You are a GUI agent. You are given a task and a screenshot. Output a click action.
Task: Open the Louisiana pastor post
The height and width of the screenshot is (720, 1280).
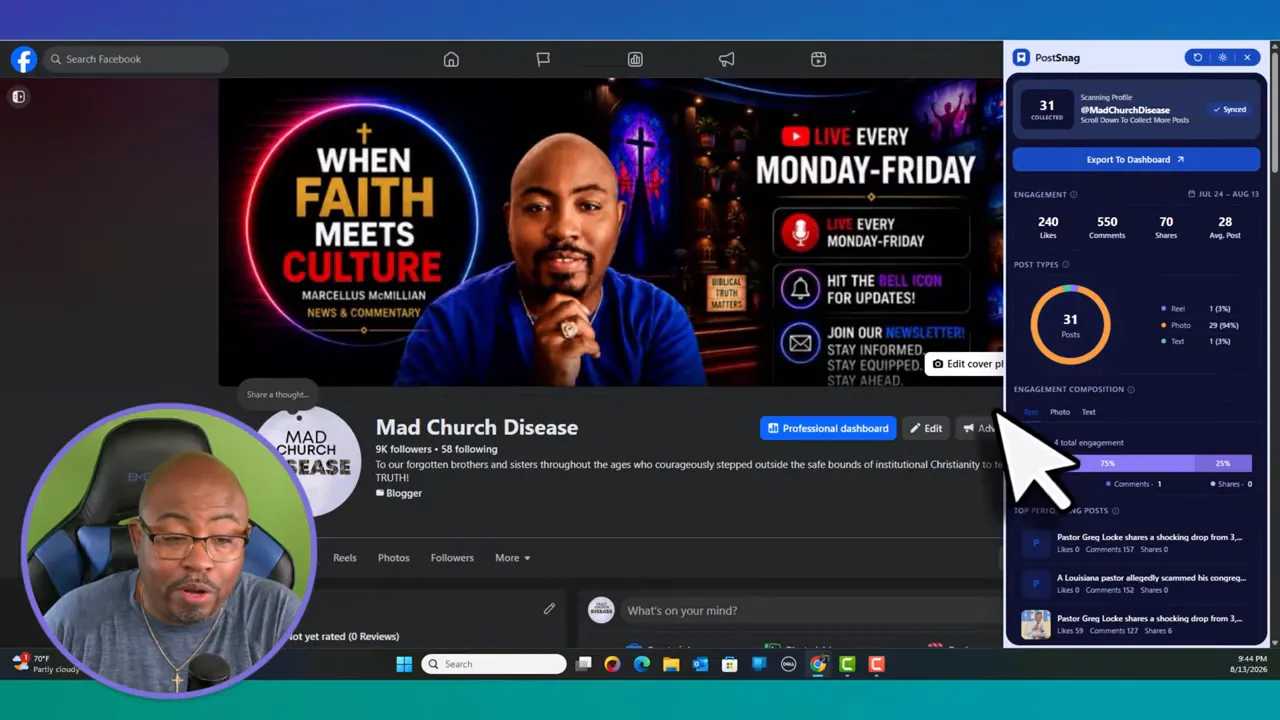(x=1136, y=584)
